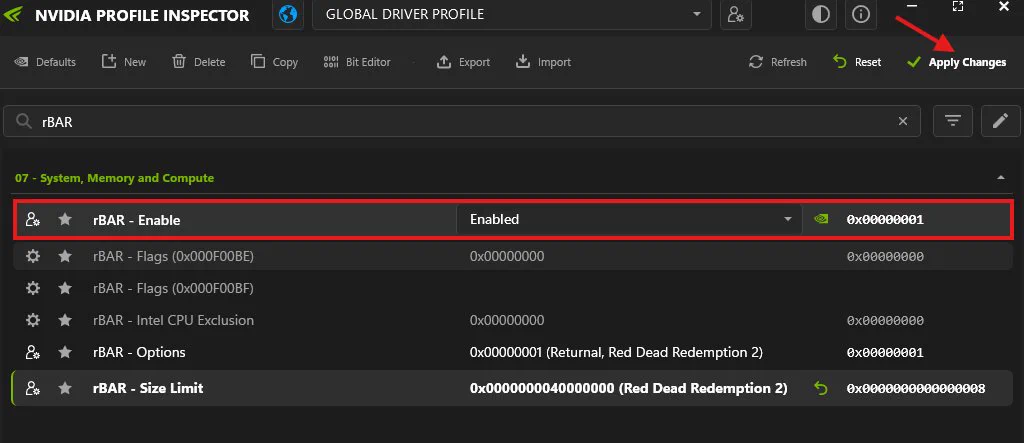The image size is (1024, 443).
Task: Toggle the dark/light theme half-circle icon
Action: pyautogui.click(x=821, y=14)
